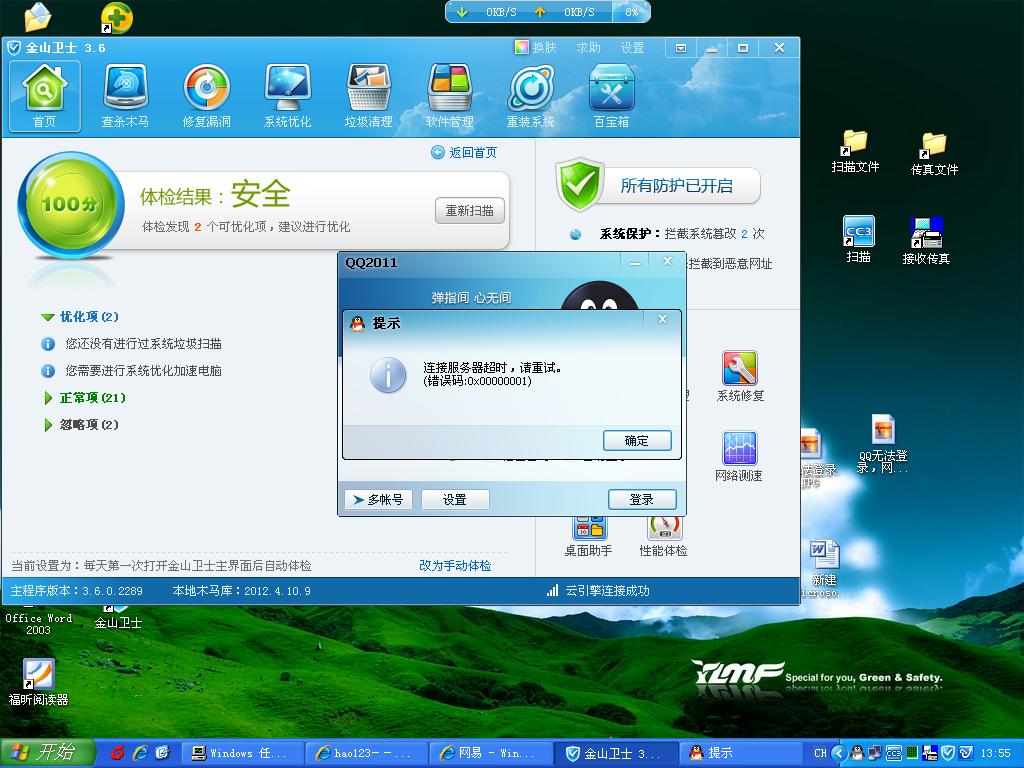Click 重新扫描 rescan button
Screen dimensions: 1024x768
coord(470,211)
